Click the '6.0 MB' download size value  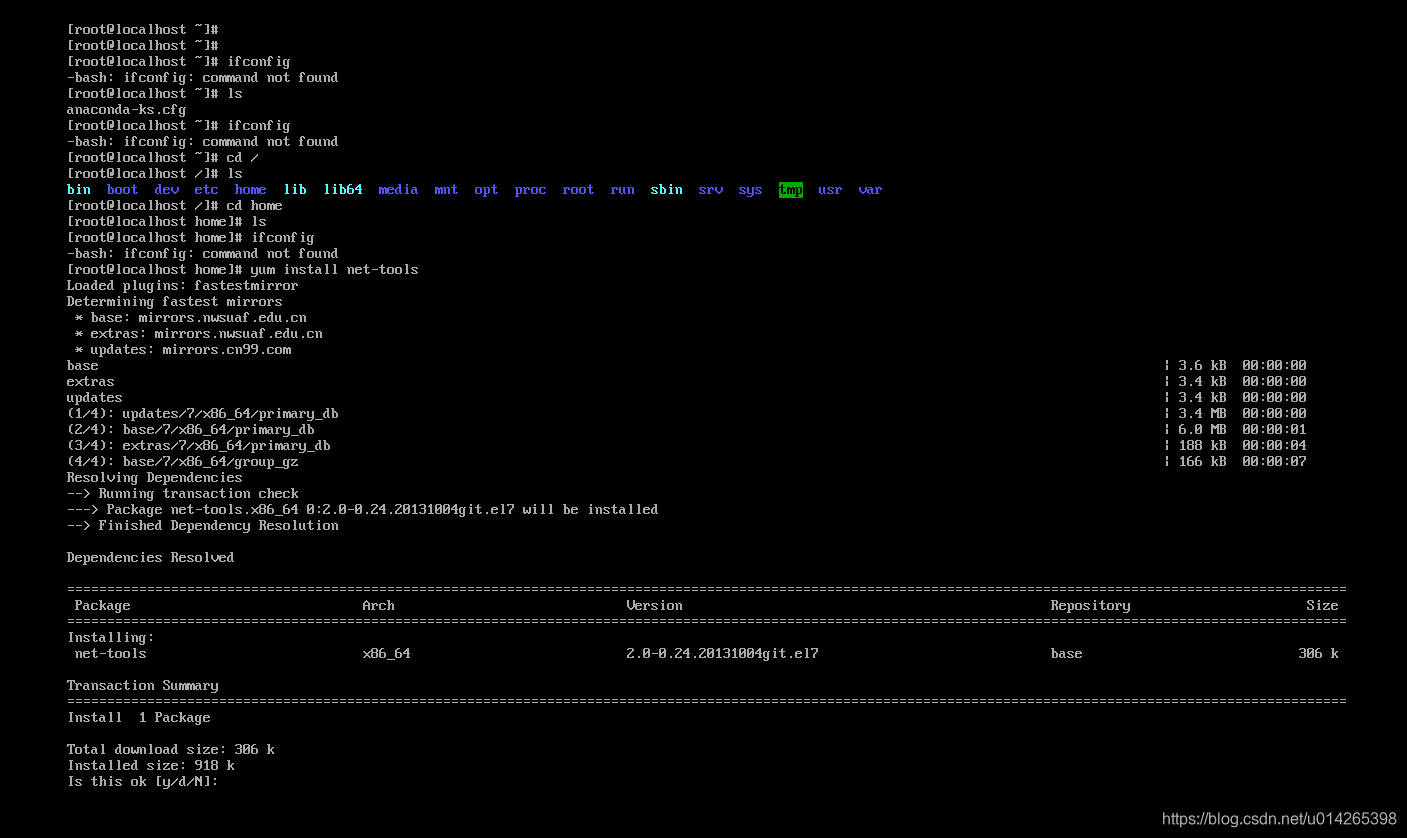pyautogui.click(x=1203, y=430)
